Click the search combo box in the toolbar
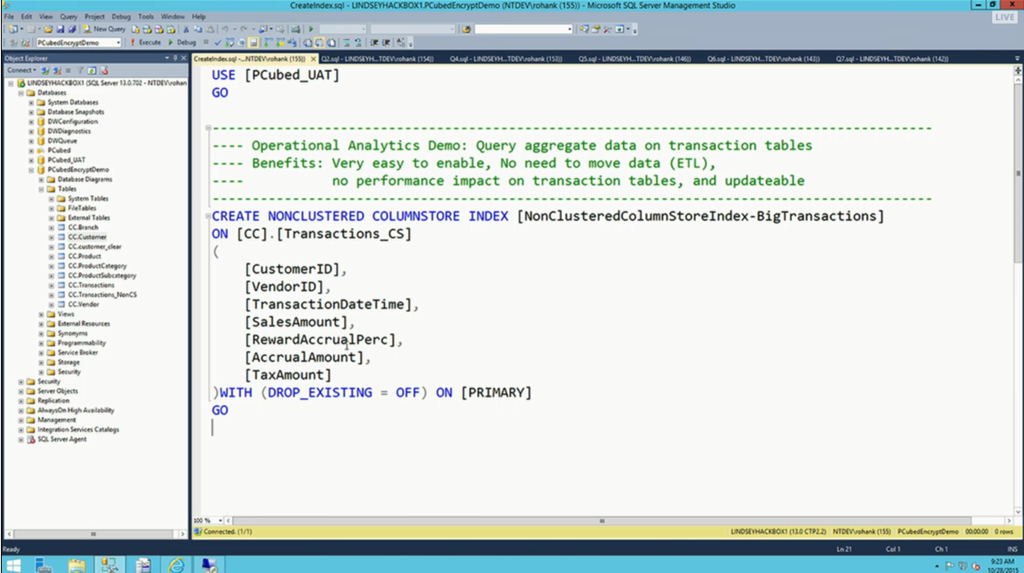Screen dimensions: 1024x573 (523, 29)
